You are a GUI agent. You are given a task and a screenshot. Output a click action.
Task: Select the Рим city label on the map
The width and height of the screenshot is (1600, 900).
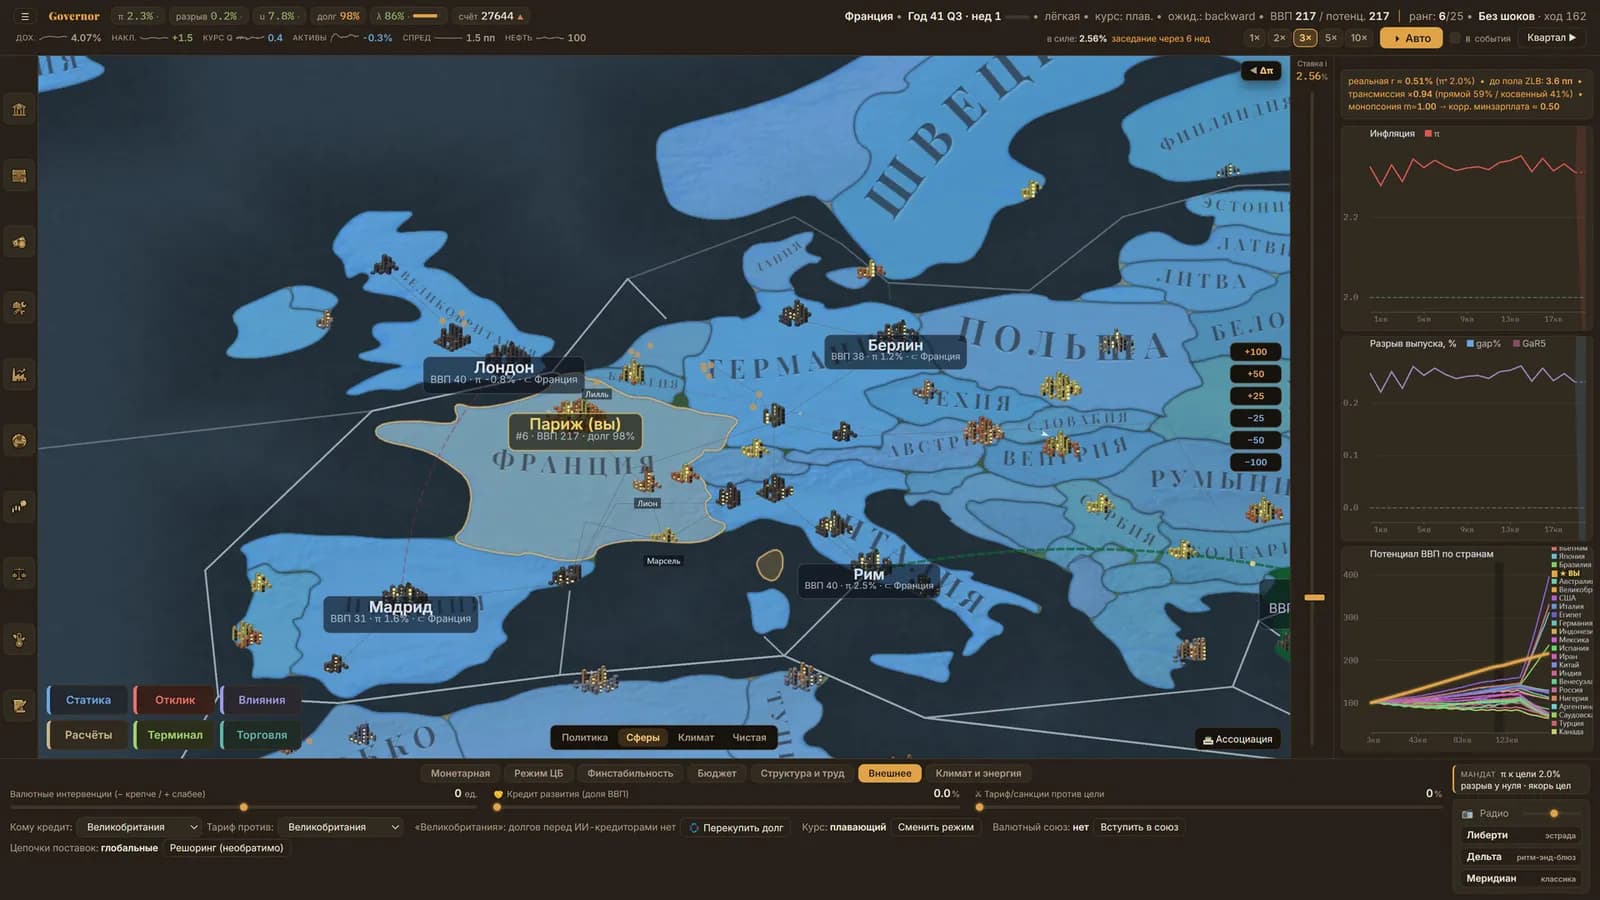point(868,579)
